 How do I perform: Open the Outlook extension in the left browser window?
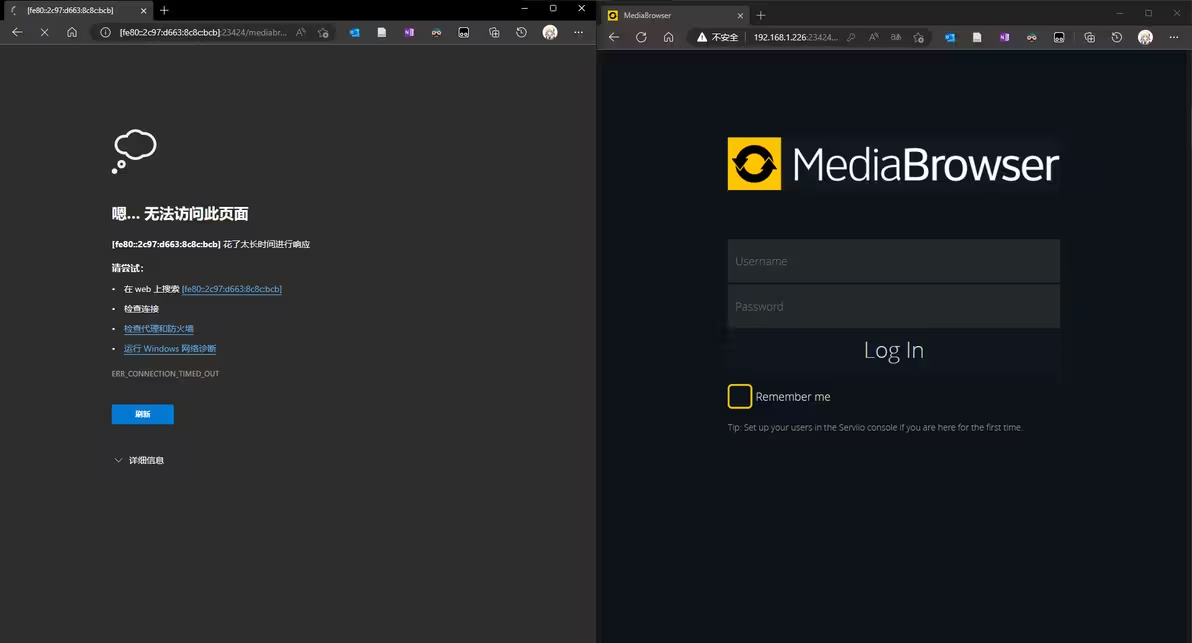click(354, 32)
